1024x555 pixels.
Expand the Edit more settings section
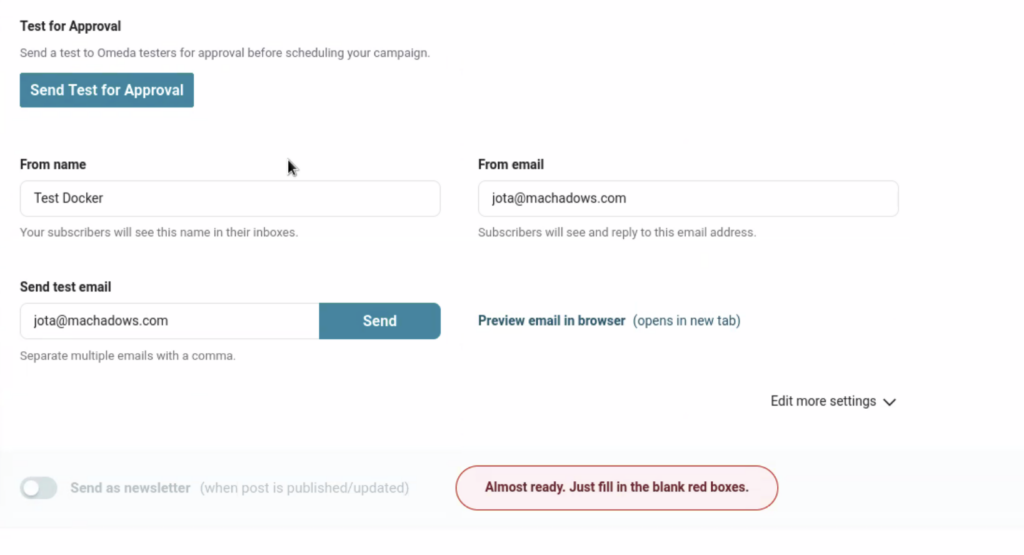coord(823,401)
